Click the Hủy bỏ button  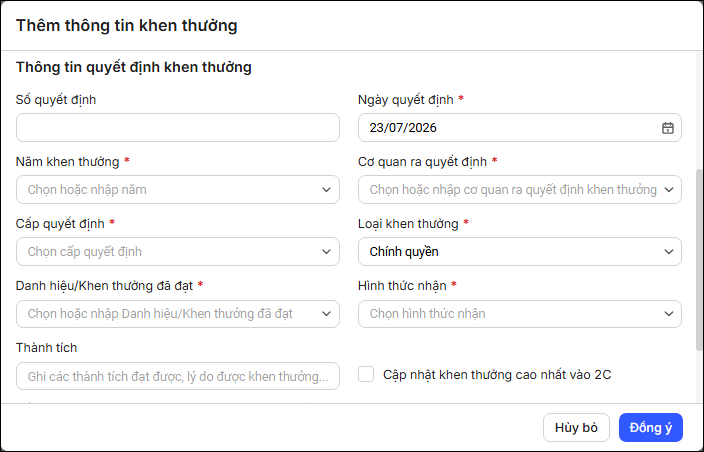(x=576, y=427)
